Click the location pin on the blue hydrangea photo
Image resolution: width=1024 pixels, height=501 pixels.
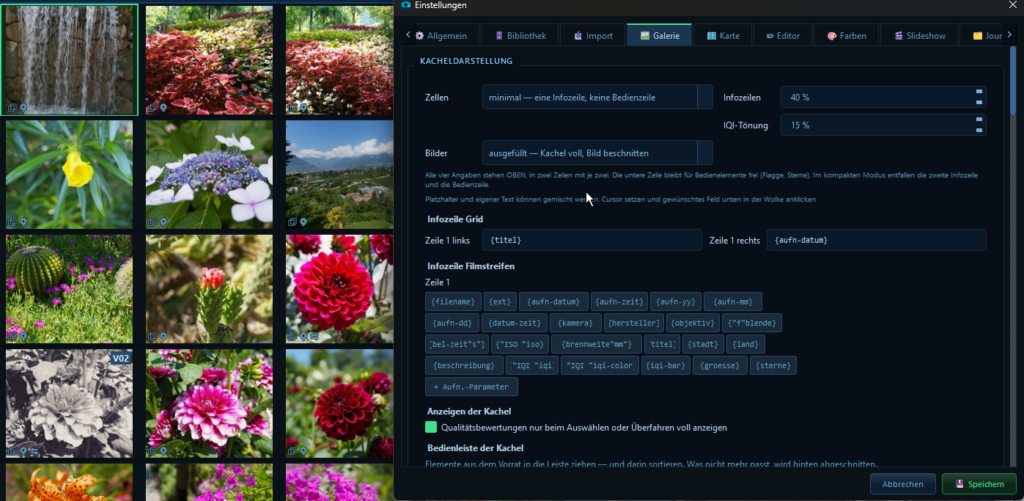point(163,222)
